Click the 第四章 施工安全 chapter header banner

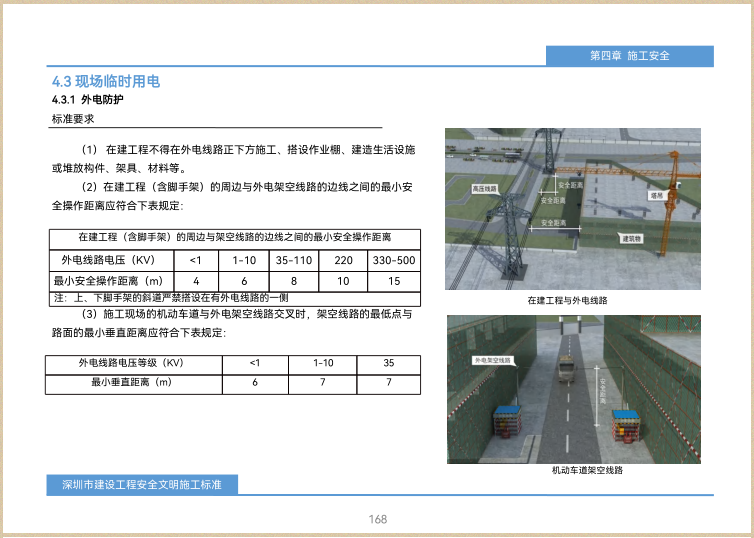pyautogui.click(x=629, y=56)
